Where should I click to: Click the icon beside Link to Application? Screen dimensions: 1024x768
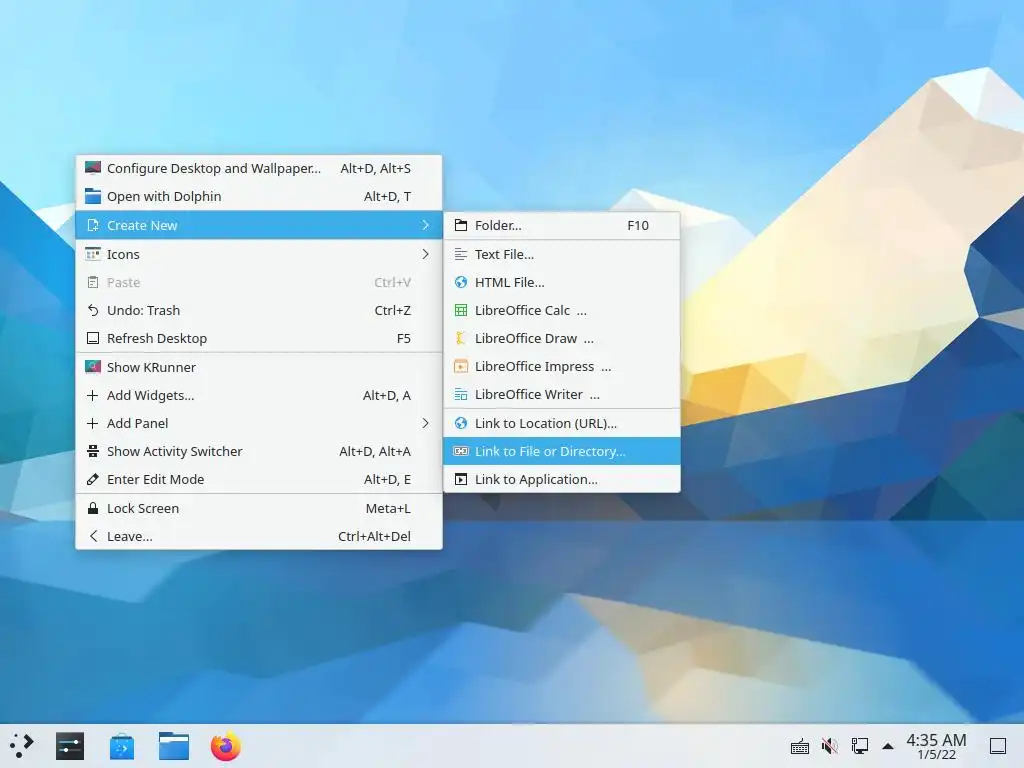[460, 479]
